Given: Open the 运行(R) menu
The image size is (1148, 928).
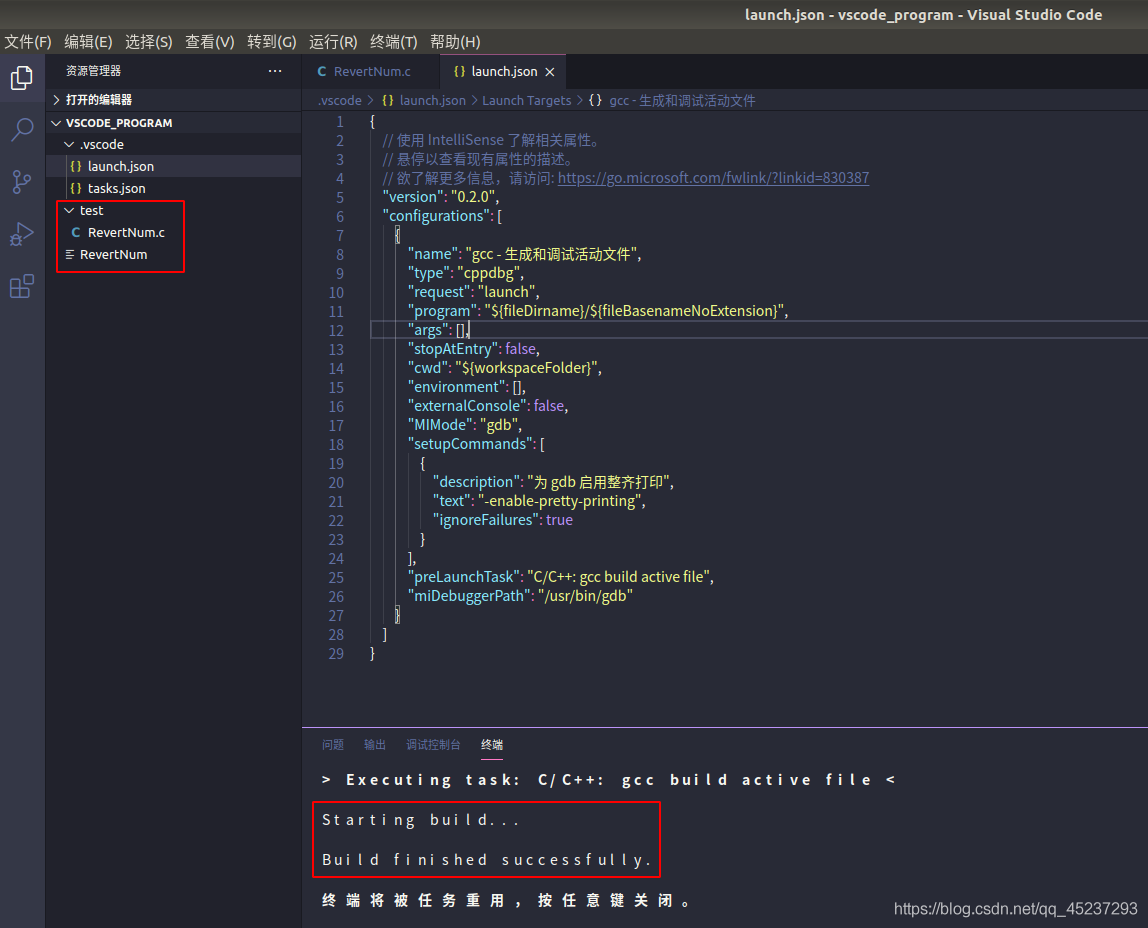Looking at the screenshot, I should (x=333, y=42).
